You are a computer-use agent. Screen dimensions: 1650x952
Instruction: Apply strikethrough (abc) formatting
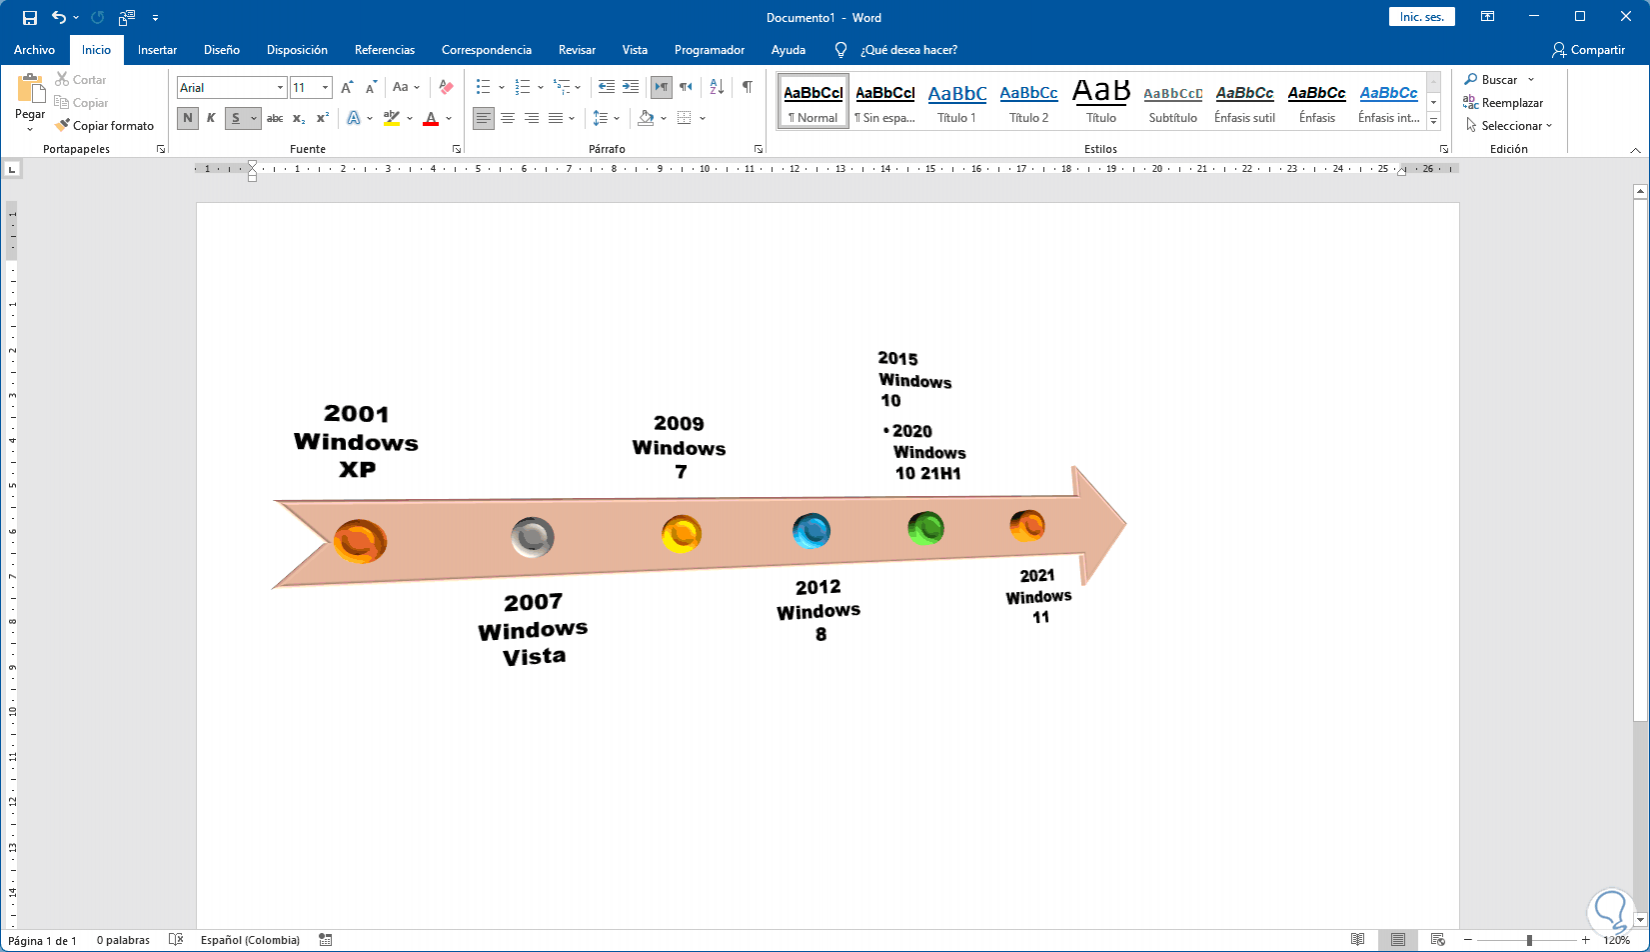pos(275,118)
